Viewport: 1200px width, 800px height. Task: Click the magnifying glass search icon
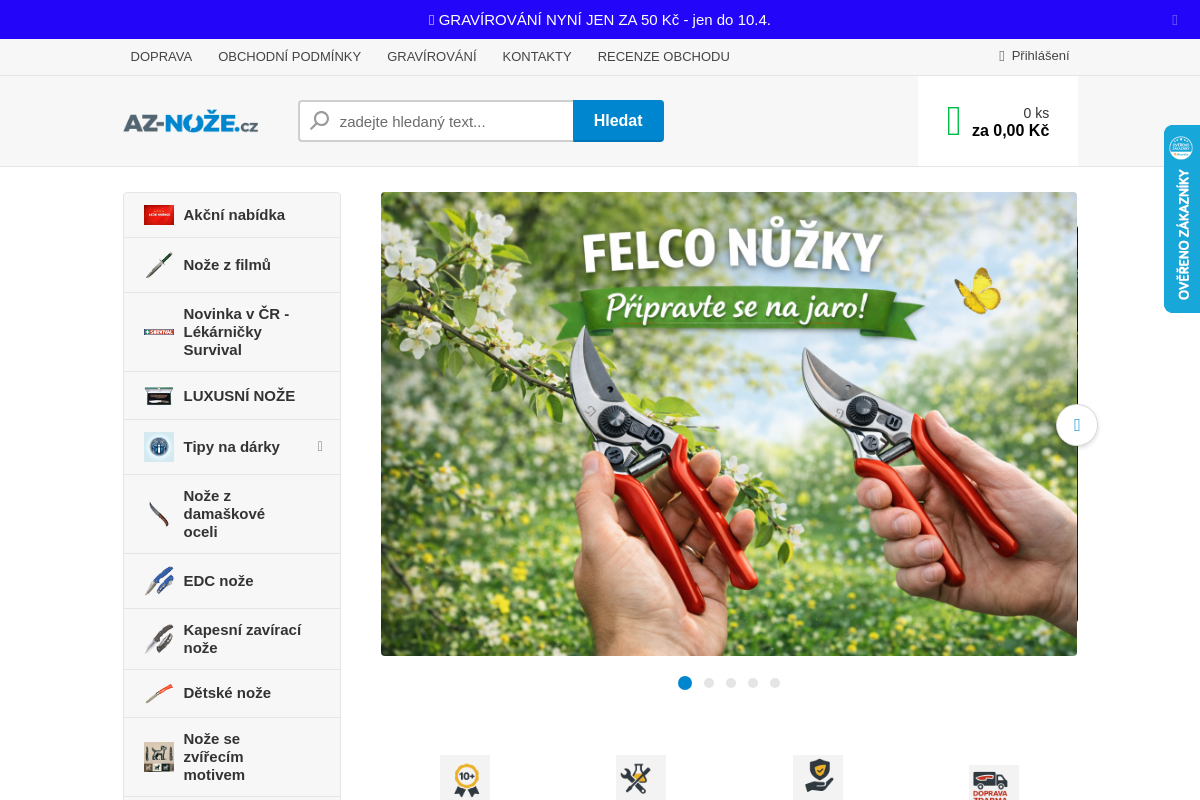point(318,120)
